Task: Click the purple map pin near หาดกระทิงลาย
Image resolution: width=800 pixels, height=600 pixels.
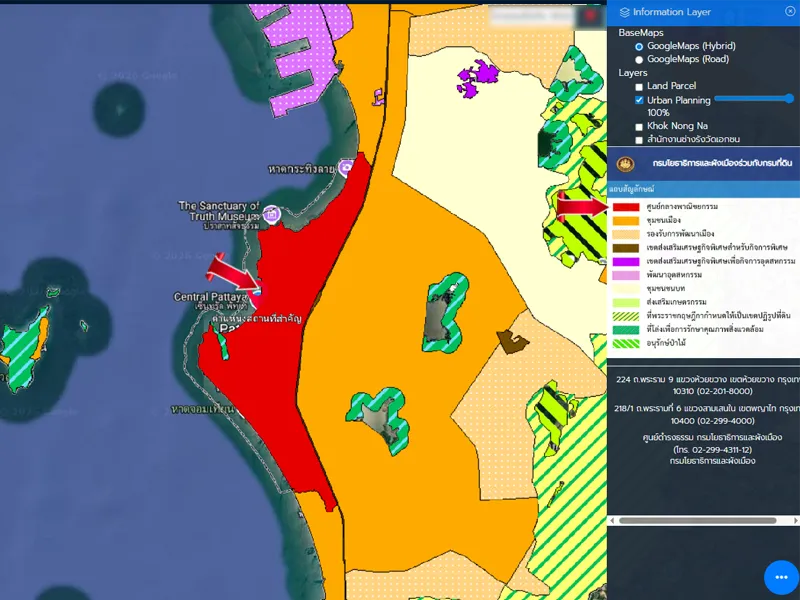Action: (x=345, y=169)
